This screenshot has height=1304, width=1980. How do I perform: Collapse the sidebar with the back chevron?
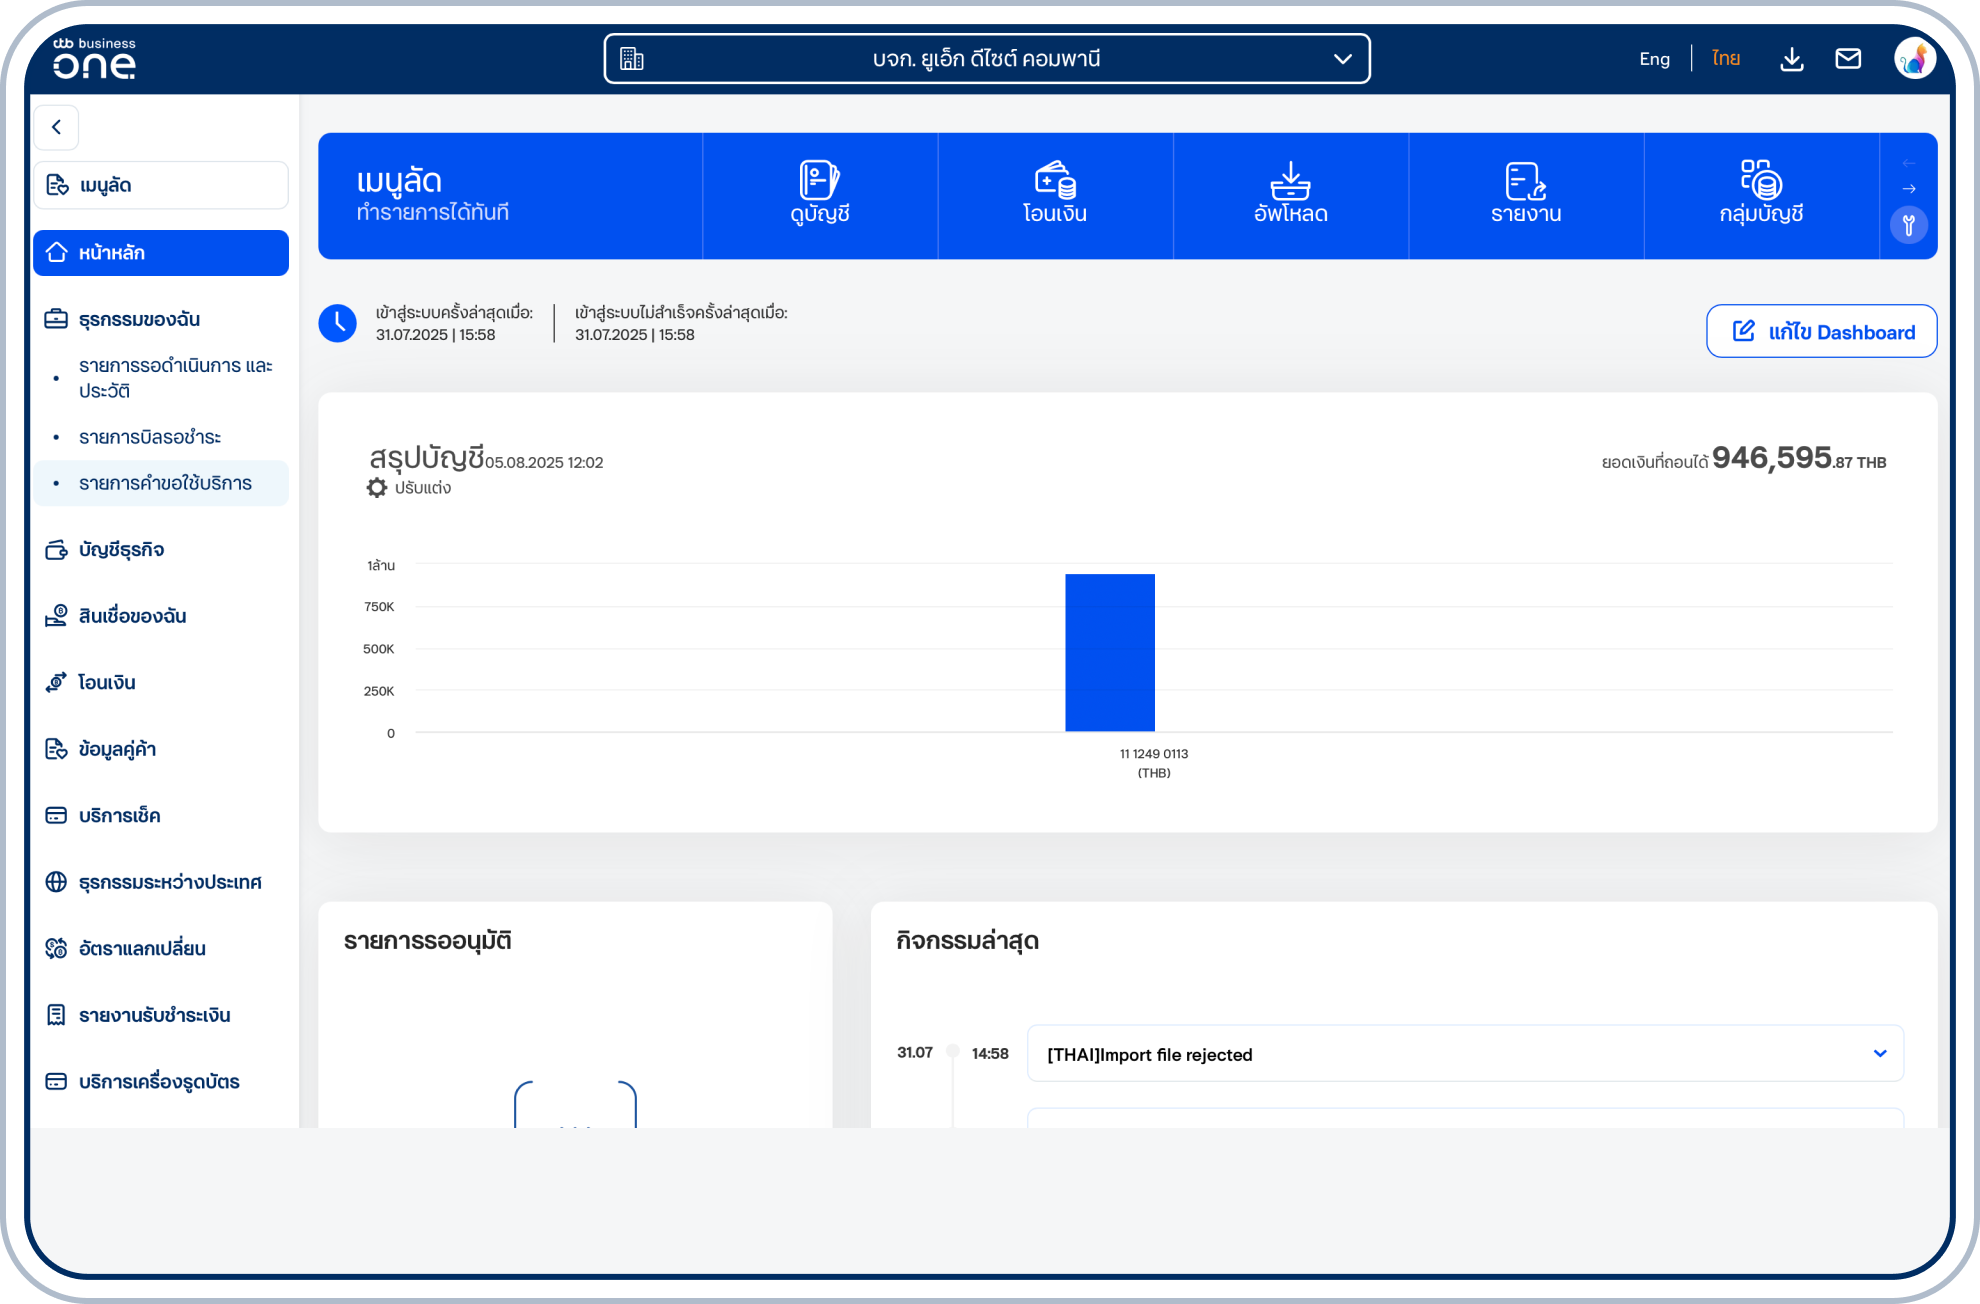point(57,127)
